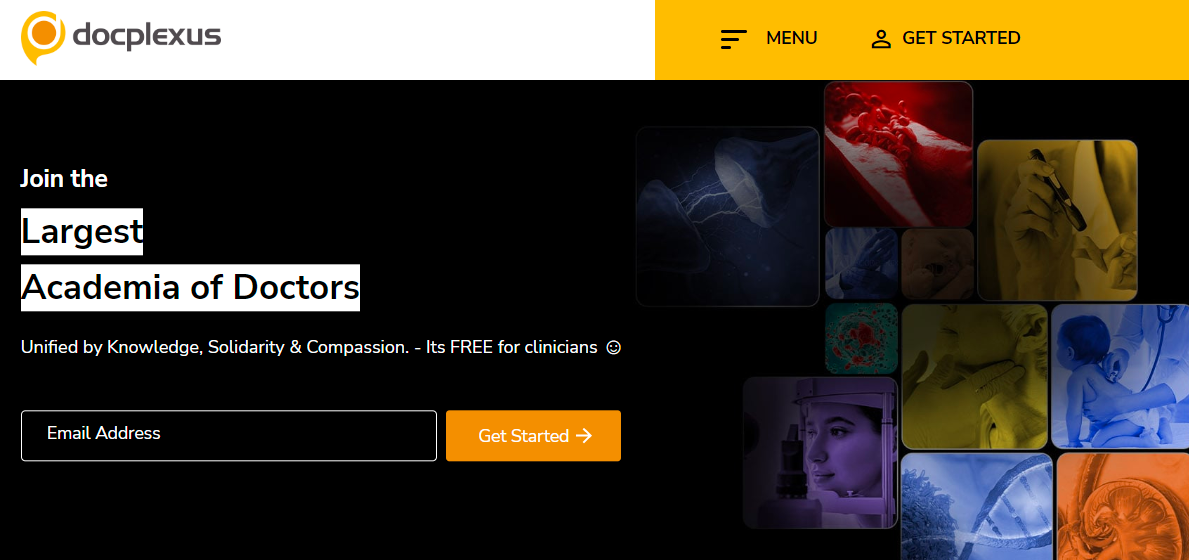Screen dimensions: 1189x560
Task: Select the red blood cells artery image
Action: (898, 155)
